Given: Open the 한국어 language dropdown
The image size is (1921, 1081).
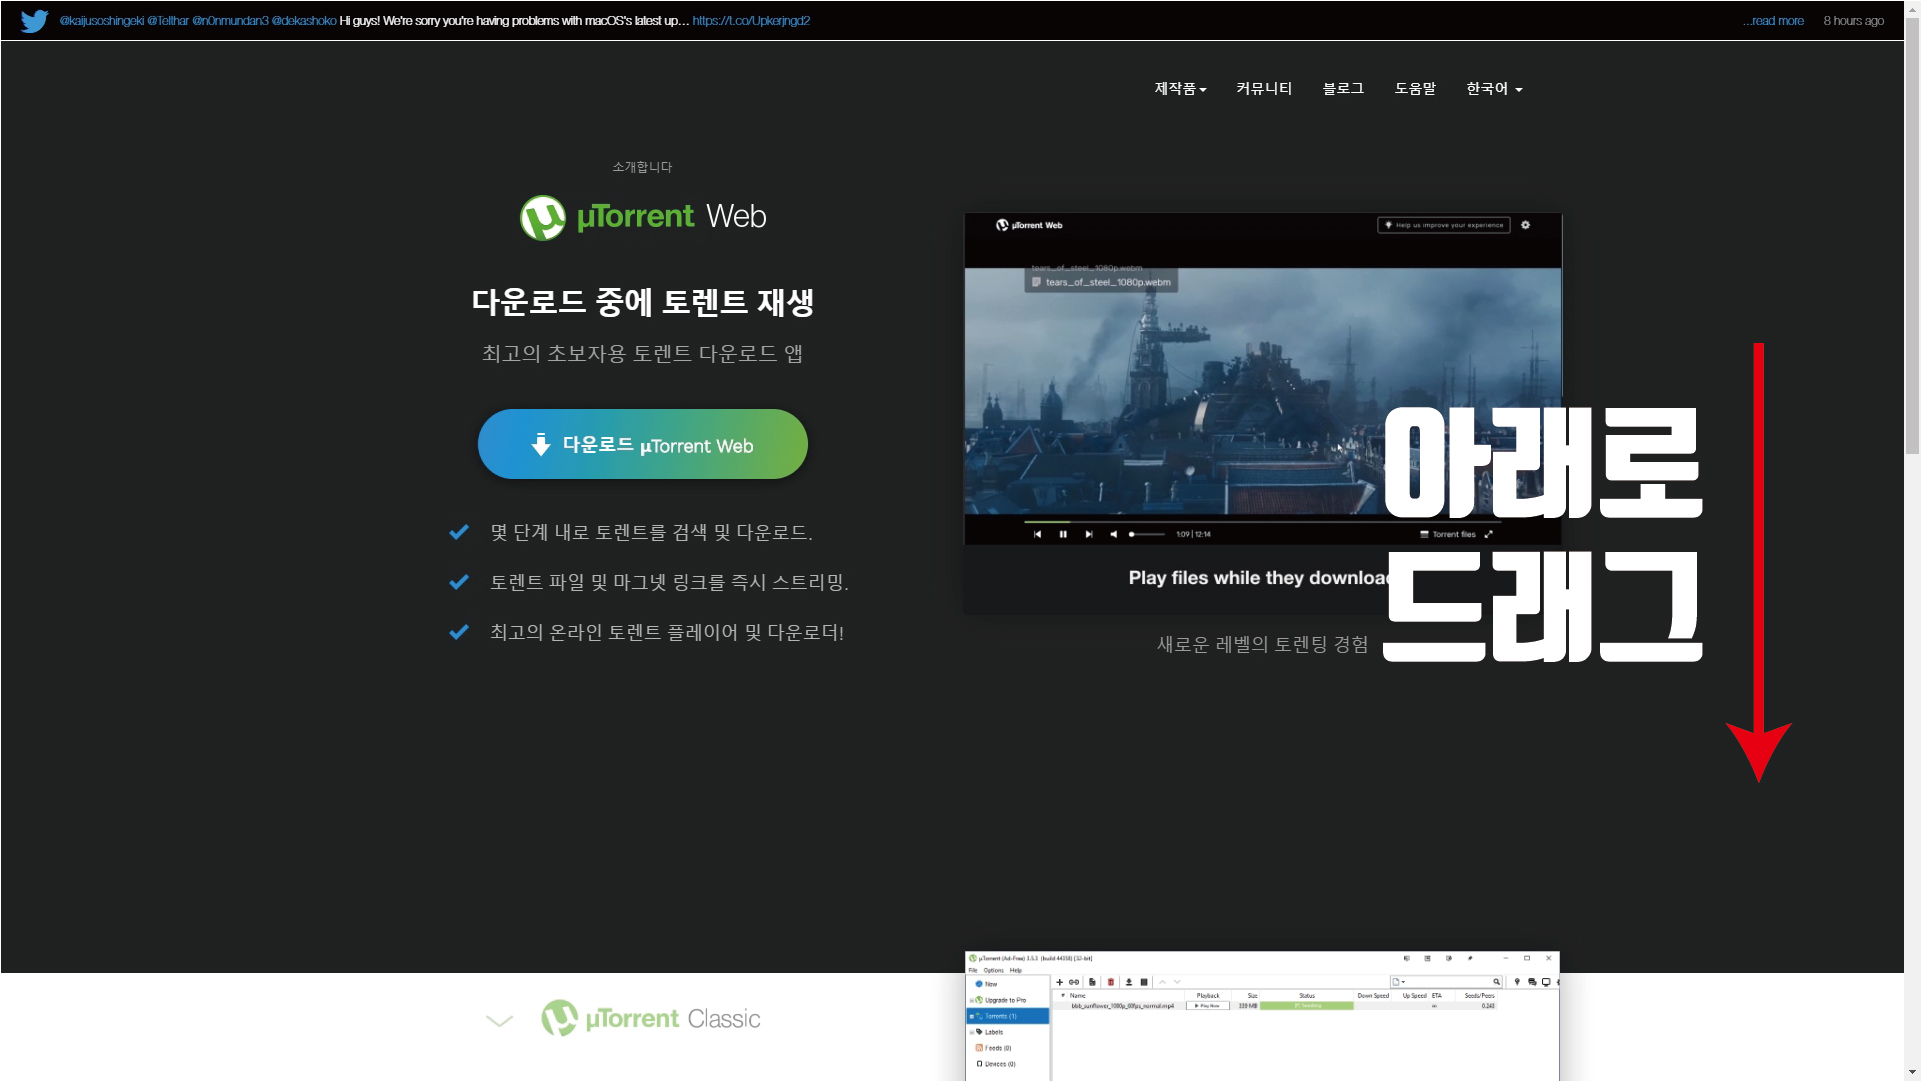Looking at the screenshot, I should (1494, 89).
